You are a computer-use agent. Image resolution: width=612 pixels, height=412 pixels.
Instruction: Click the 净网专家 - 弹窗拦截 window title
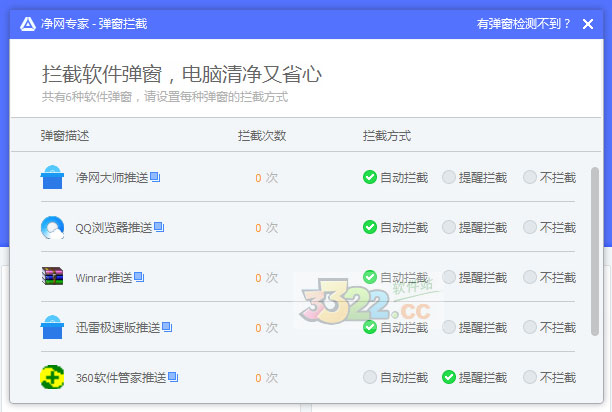94,24
